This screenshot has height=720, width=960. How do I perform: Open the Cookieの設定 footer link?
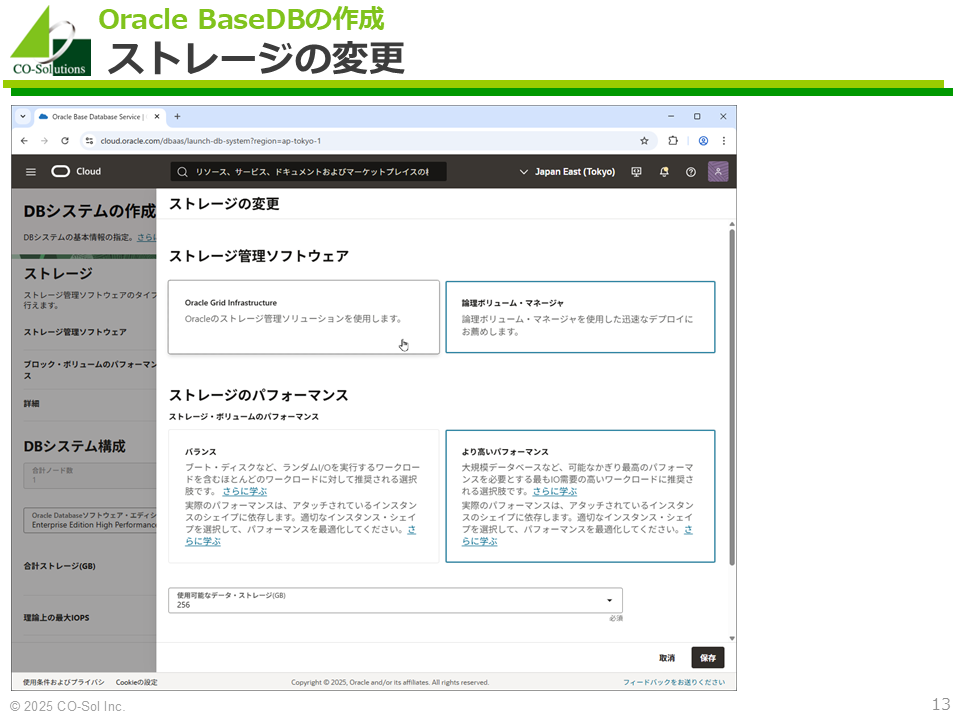pyautogui.click(x=137, y=682)
